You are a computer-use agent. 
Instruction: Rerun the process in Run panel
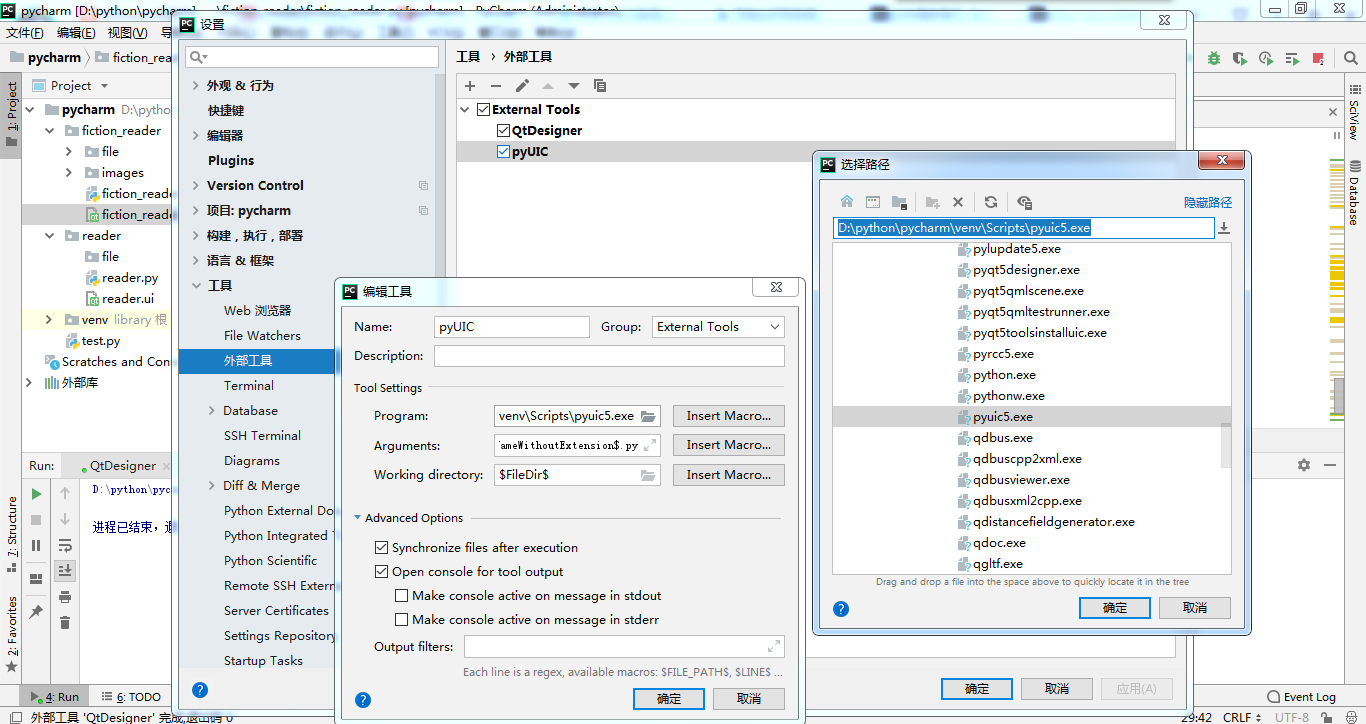[37, 493]
